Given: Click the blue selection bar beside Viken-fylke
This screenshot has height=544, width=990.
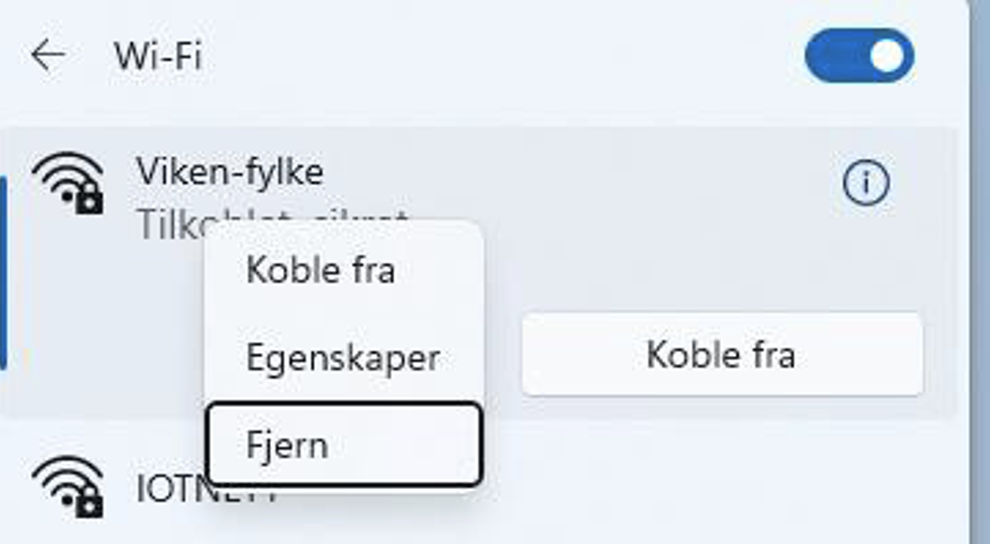Looking at the screenshot, I should coord(3,273).
